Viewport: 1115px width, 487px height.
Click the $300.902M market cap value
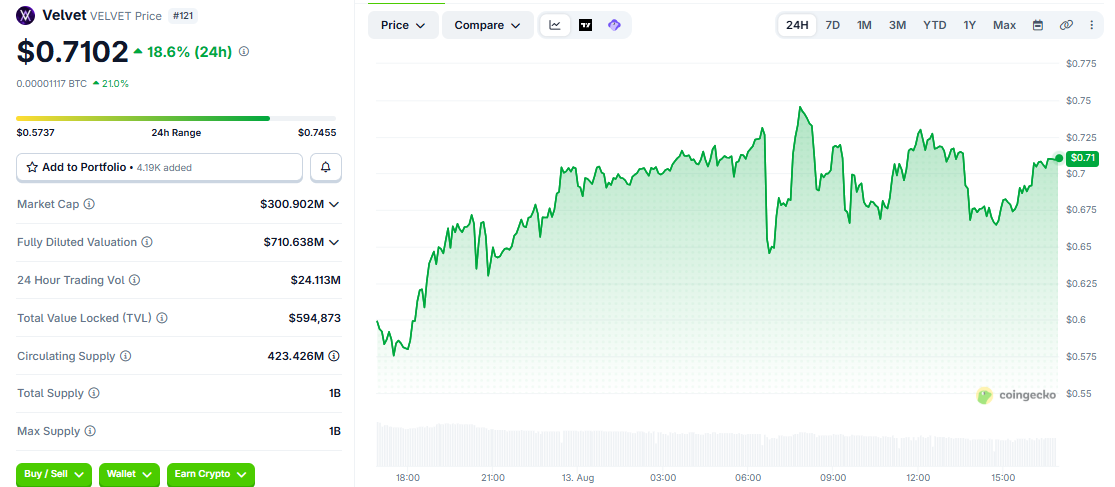(x=292, y=204)
